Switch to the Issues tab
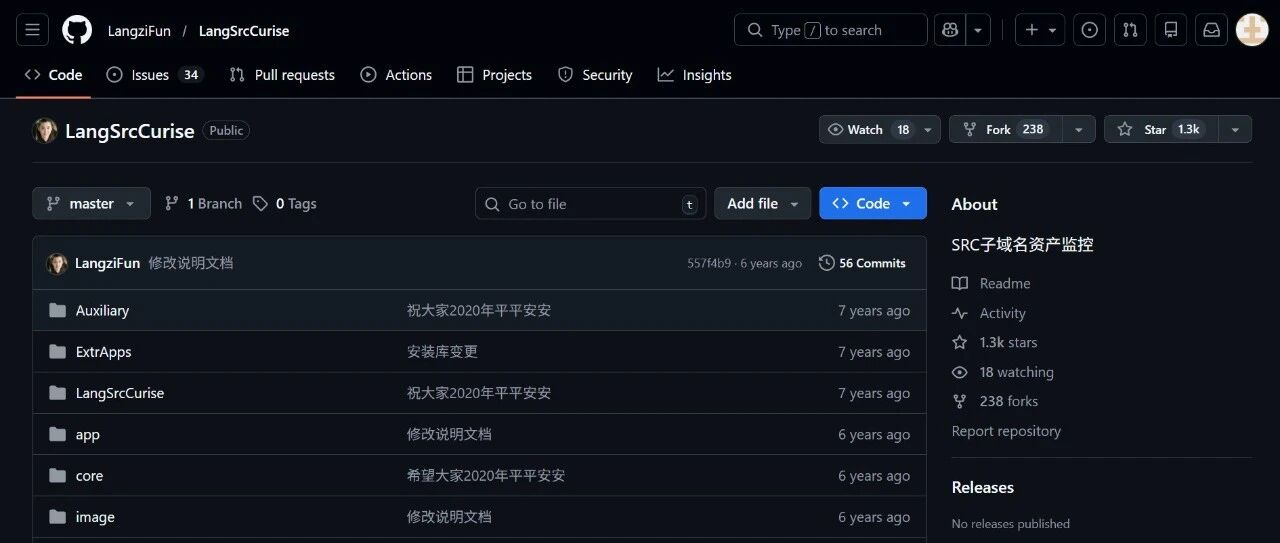1280x543 pixels. (x=154, y=75)
